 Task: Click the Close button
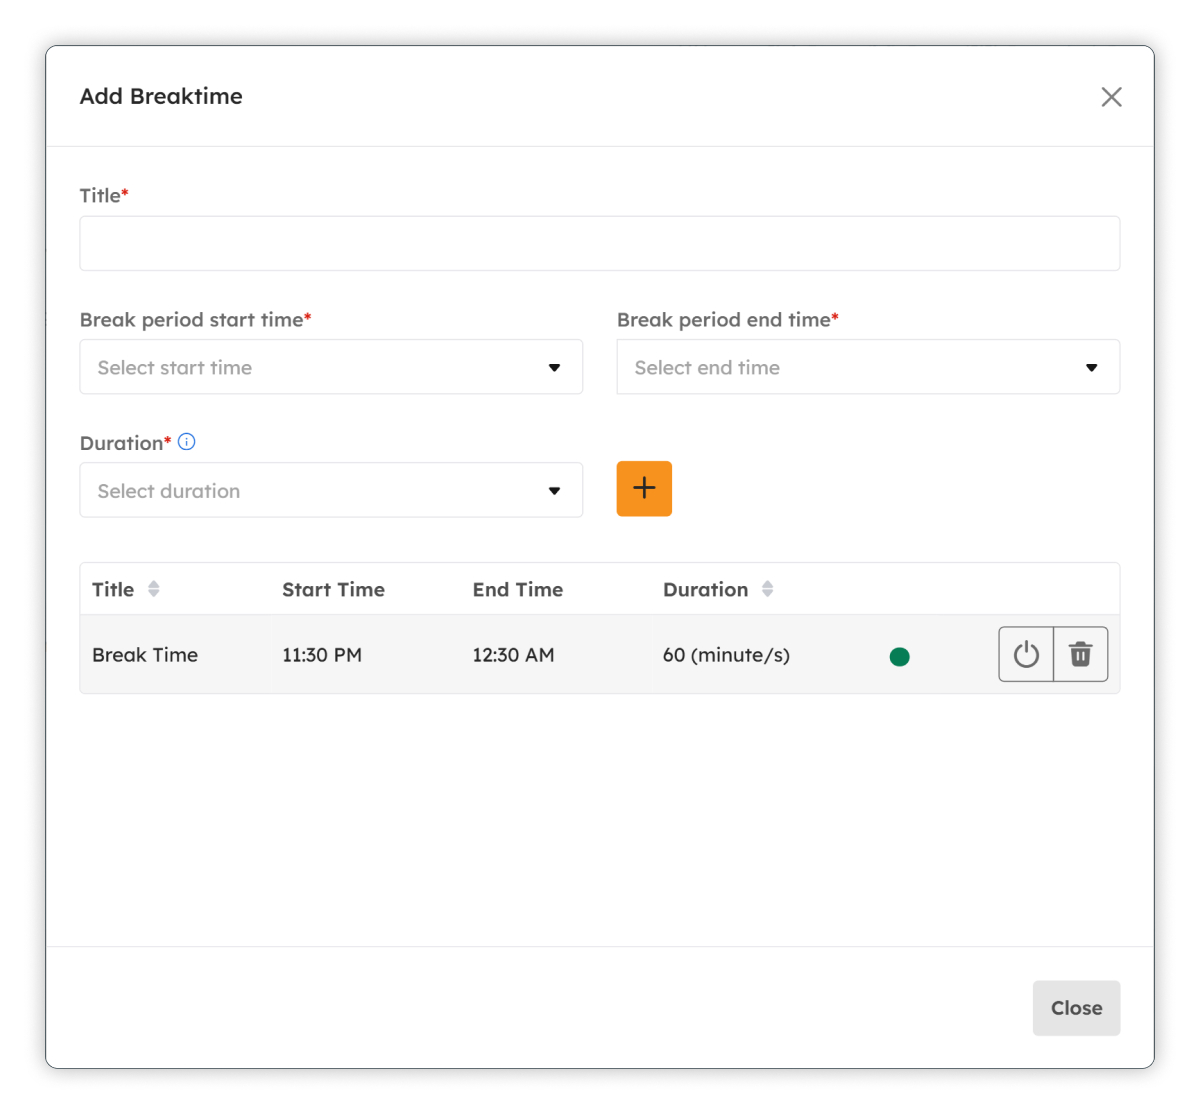1076,1008
